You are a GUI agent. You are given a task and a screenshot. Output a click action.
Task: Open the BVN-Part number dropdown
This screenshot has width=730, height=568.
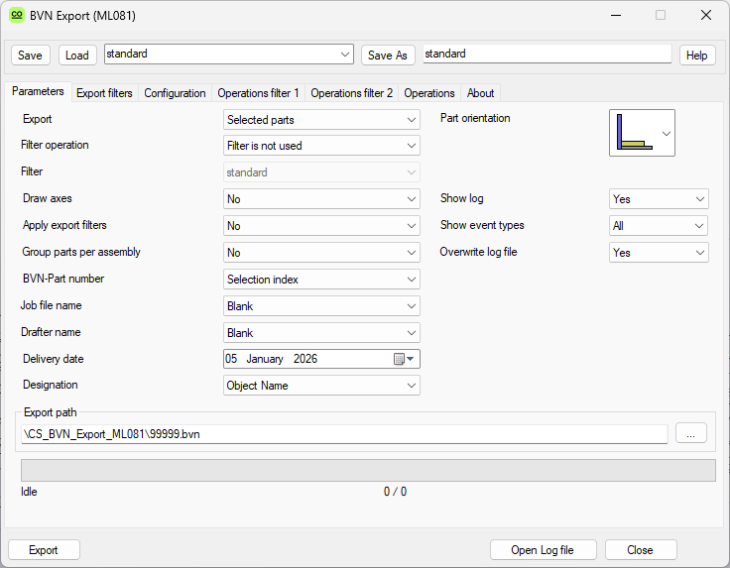(x=321, y=279)
